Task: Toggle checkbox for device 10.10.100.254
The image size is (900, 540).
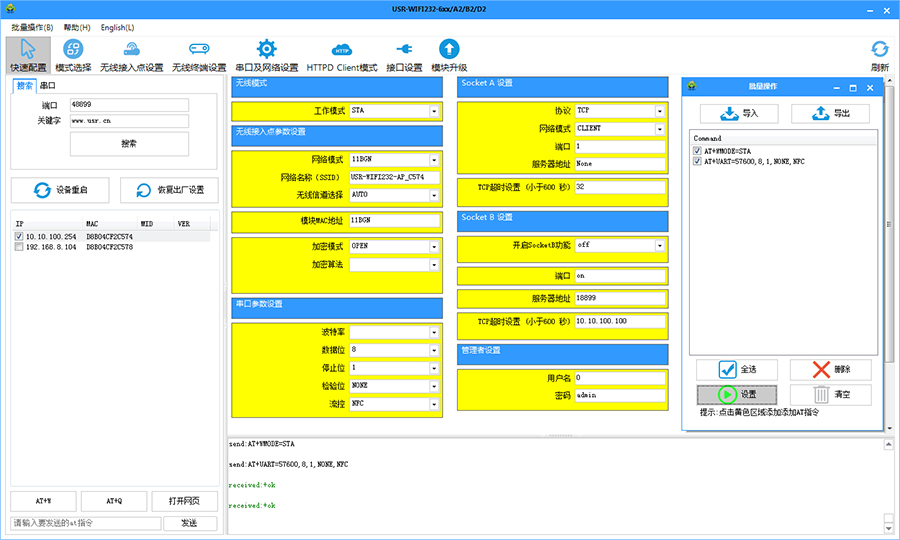Action: 19,236
